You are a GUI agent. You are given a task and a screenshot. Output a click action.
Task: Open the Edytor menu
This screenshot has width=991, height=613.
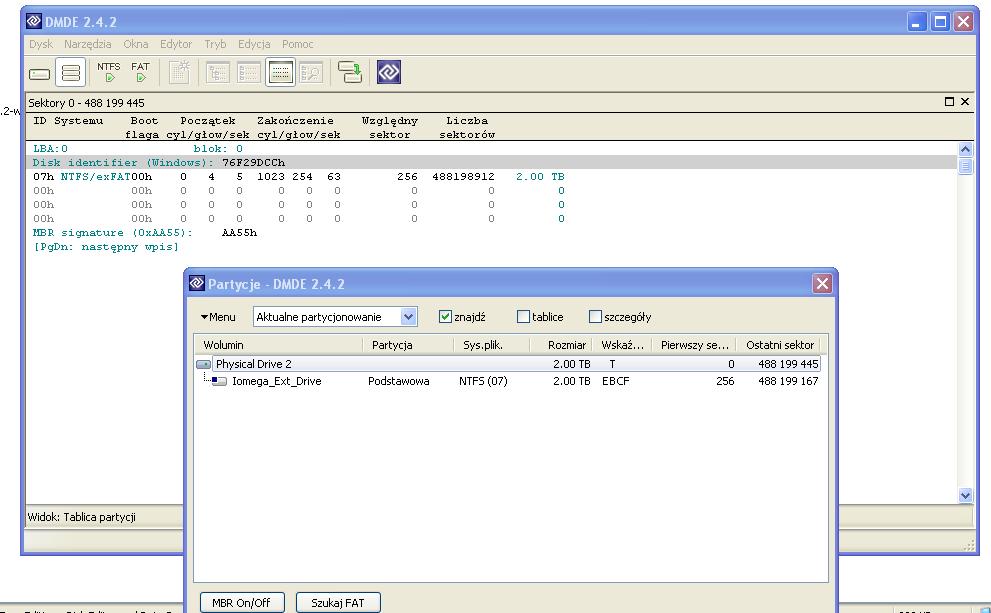176,44
